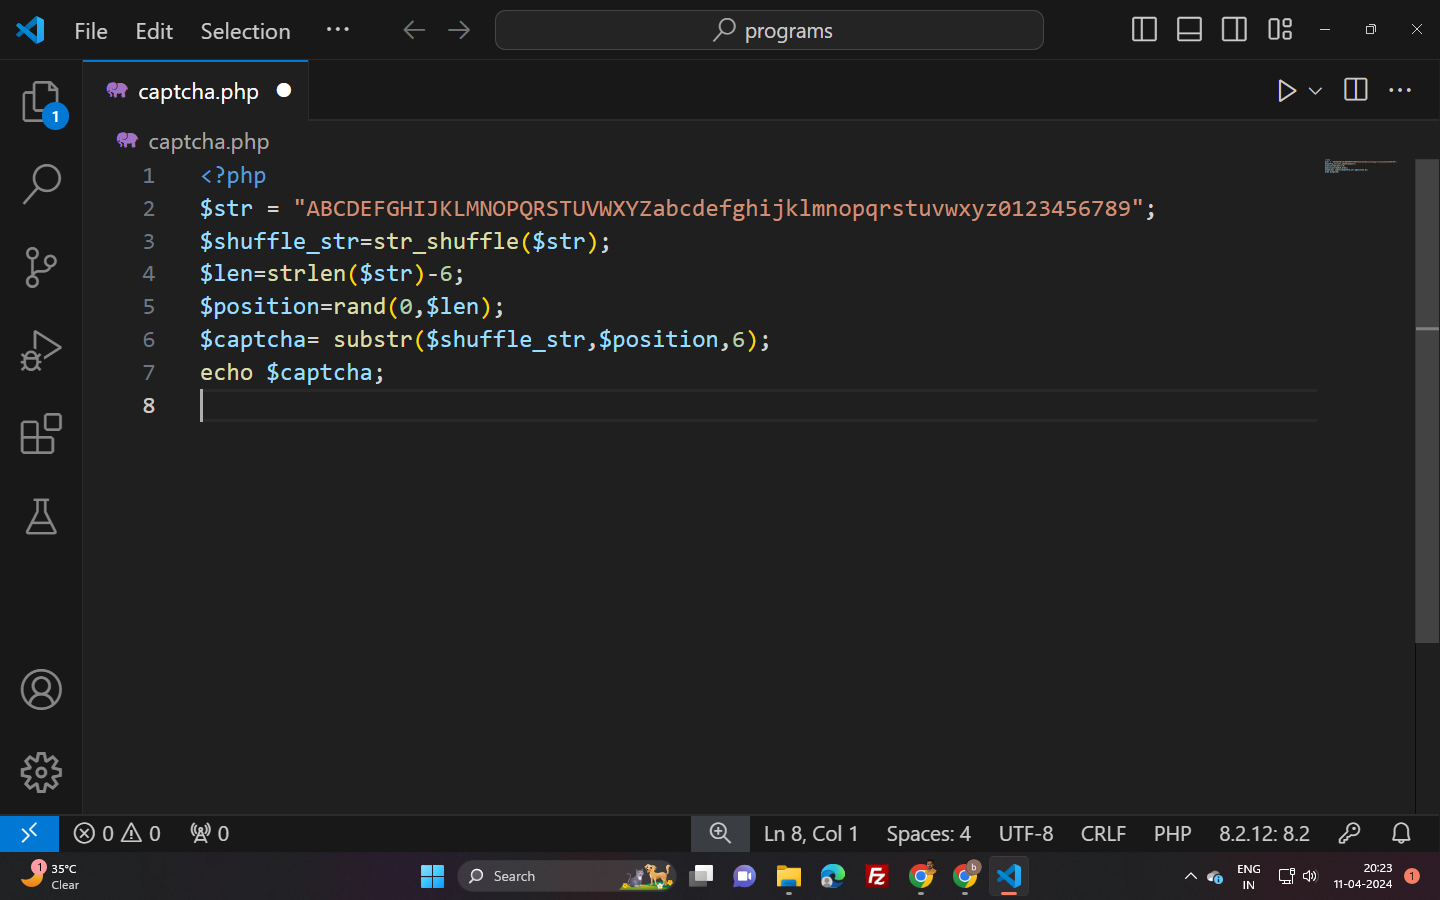The width and height of the screenshot is (1440, 900).
Task: Click PHP version 8.2.12: 8.2 status
Action: (x=1264, y=833)
